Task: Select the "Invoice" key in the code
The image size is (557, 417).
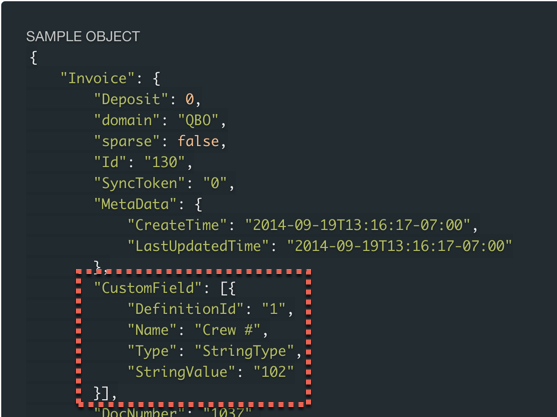Action: (98, 78)
